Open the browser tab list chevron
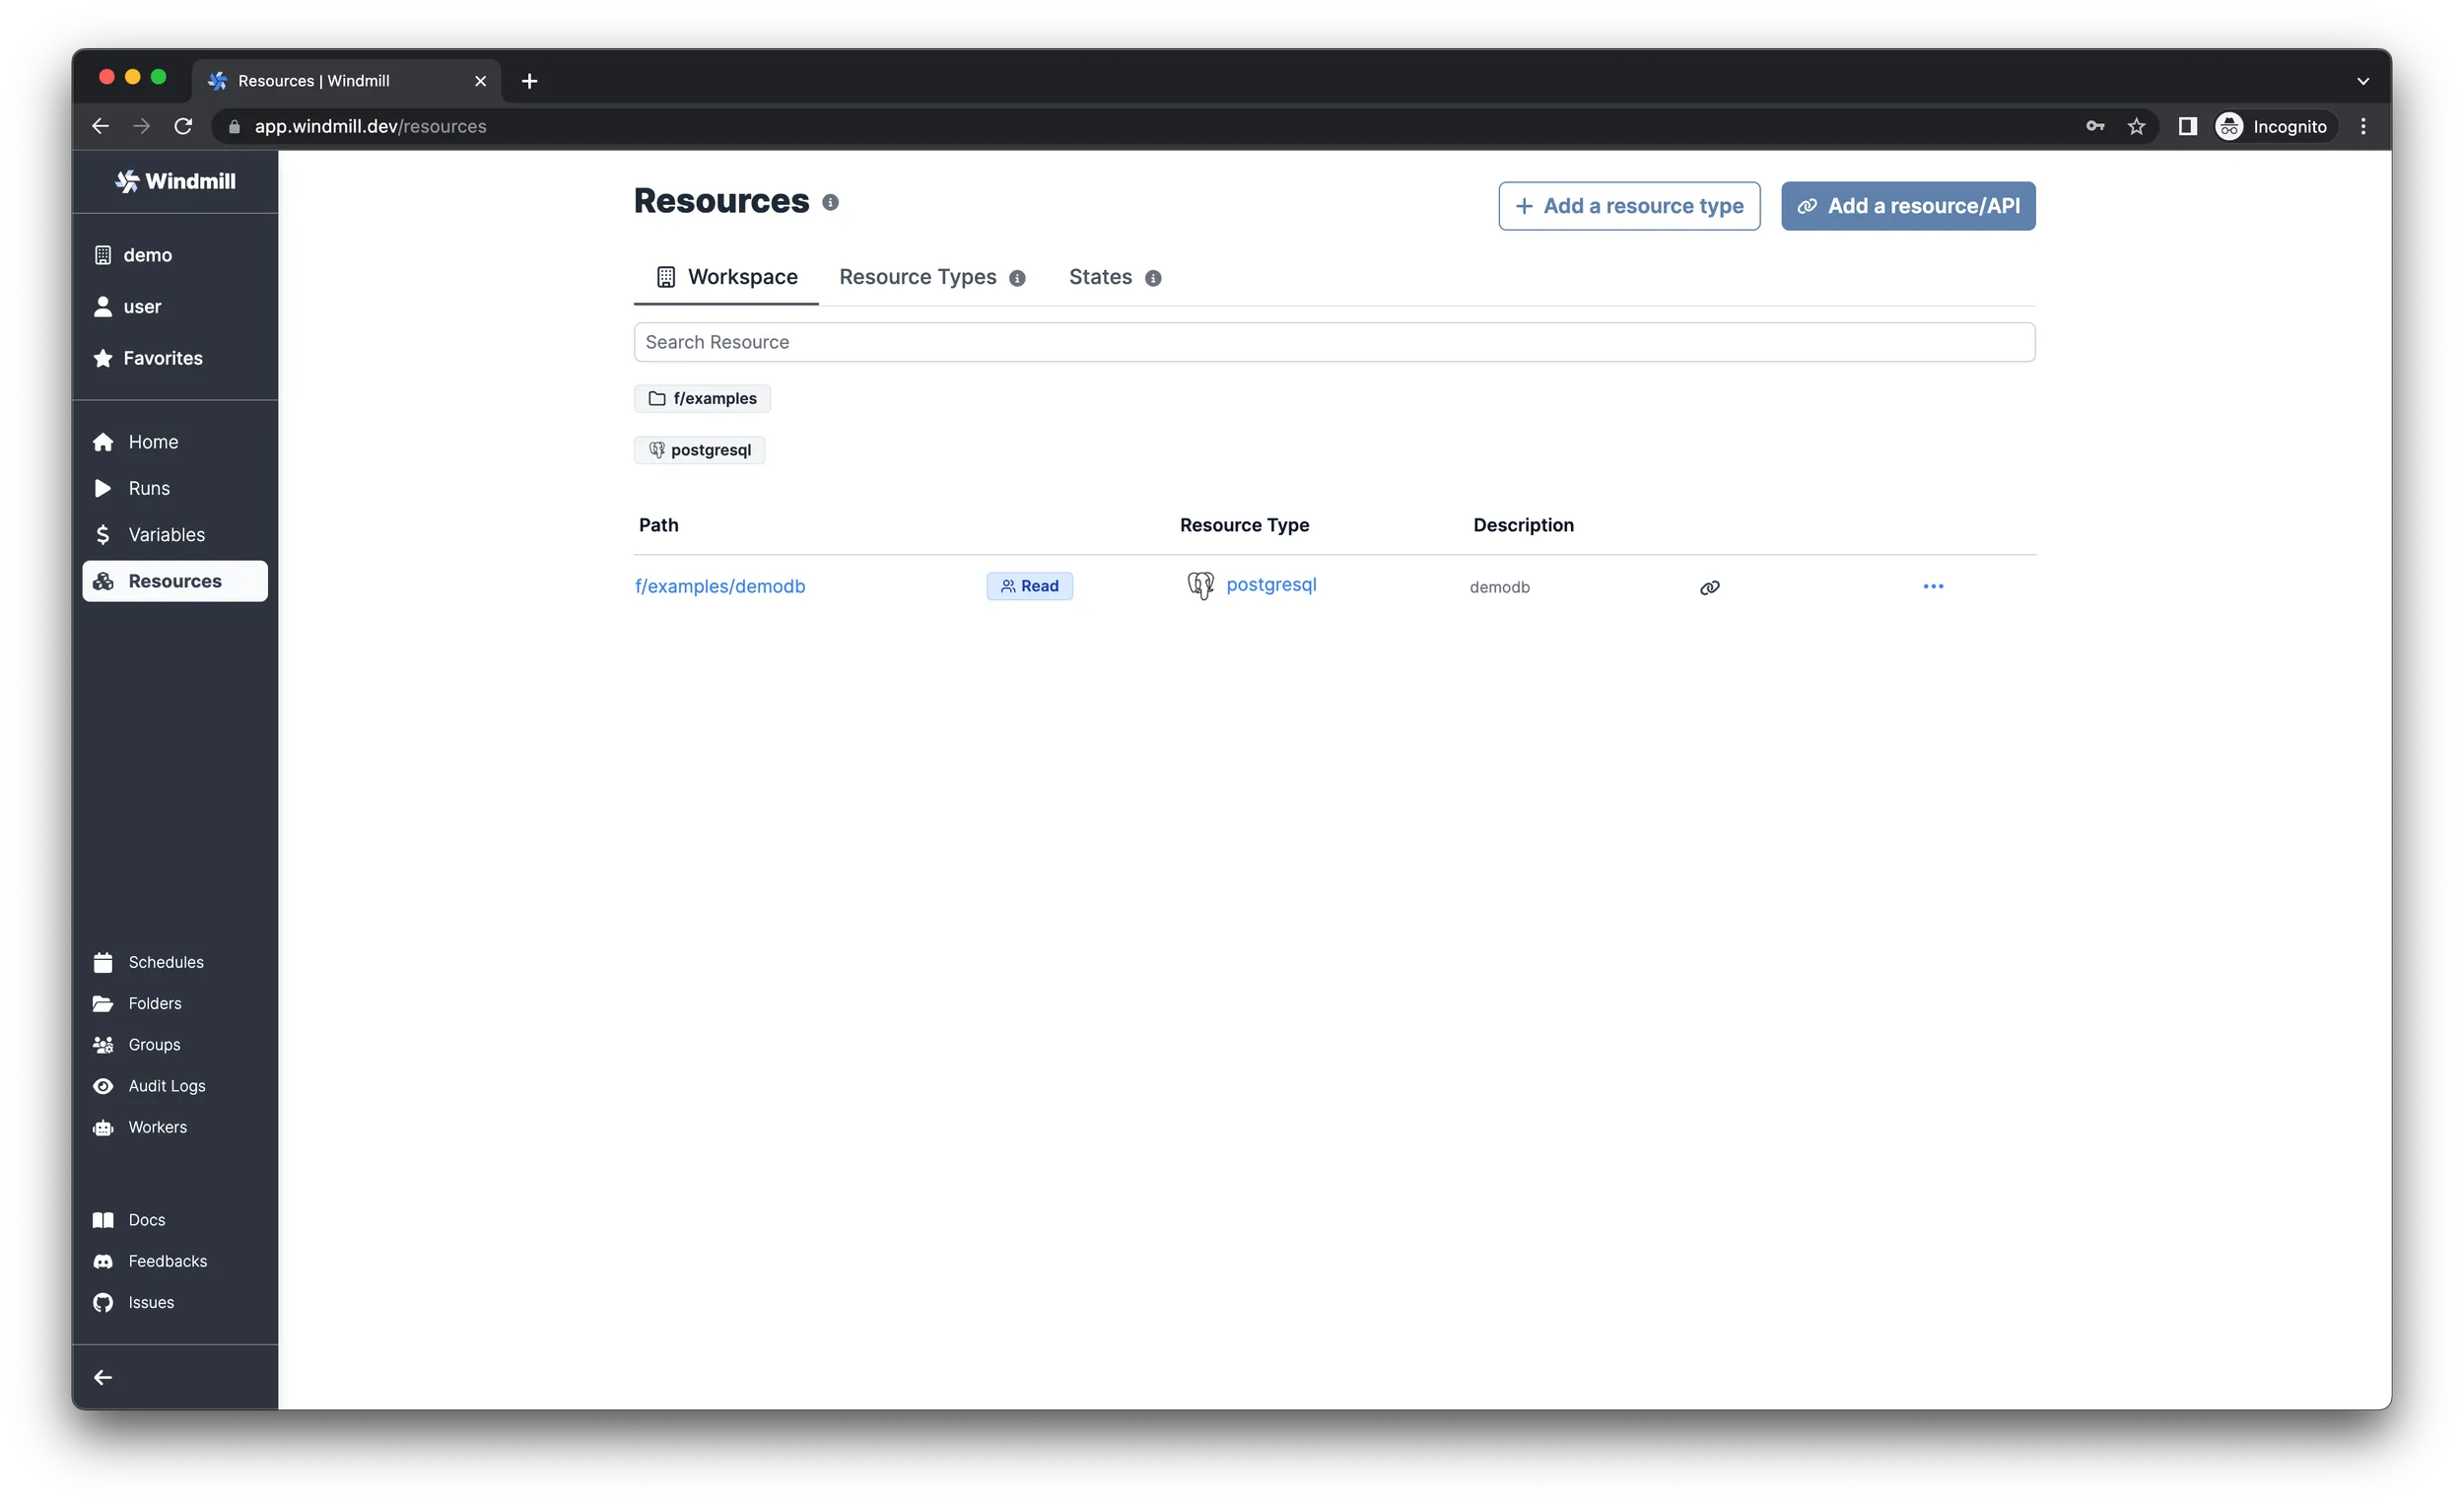This screenshot has height=1505, width=2464. point(2363,80)
